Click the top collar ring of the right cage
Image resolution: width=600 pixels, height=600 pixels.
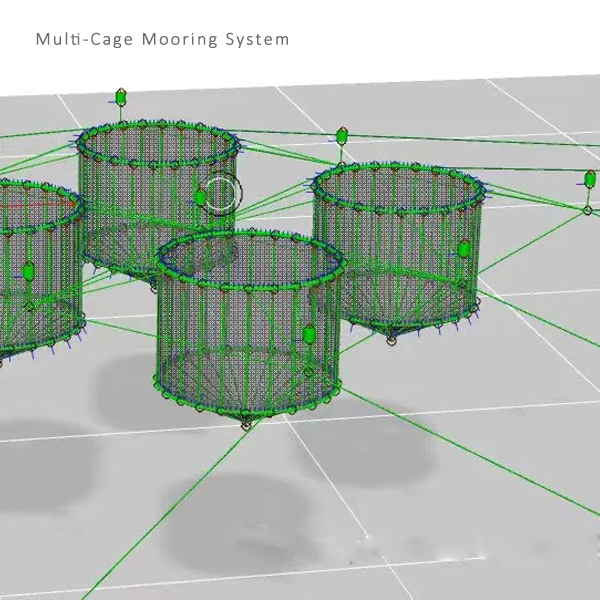[398, 169]
